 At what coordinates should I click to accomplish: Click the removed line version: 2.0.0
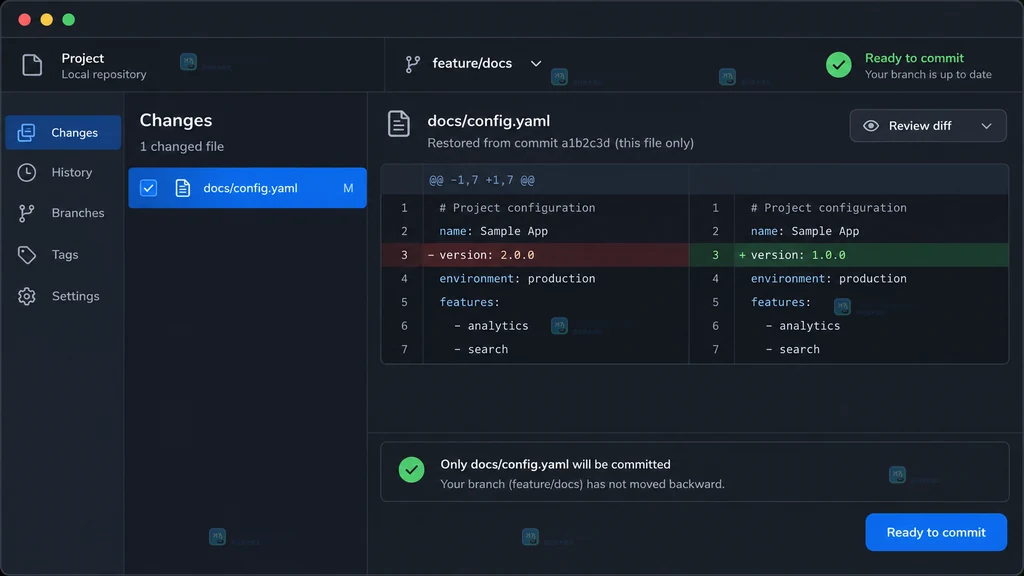535,255
